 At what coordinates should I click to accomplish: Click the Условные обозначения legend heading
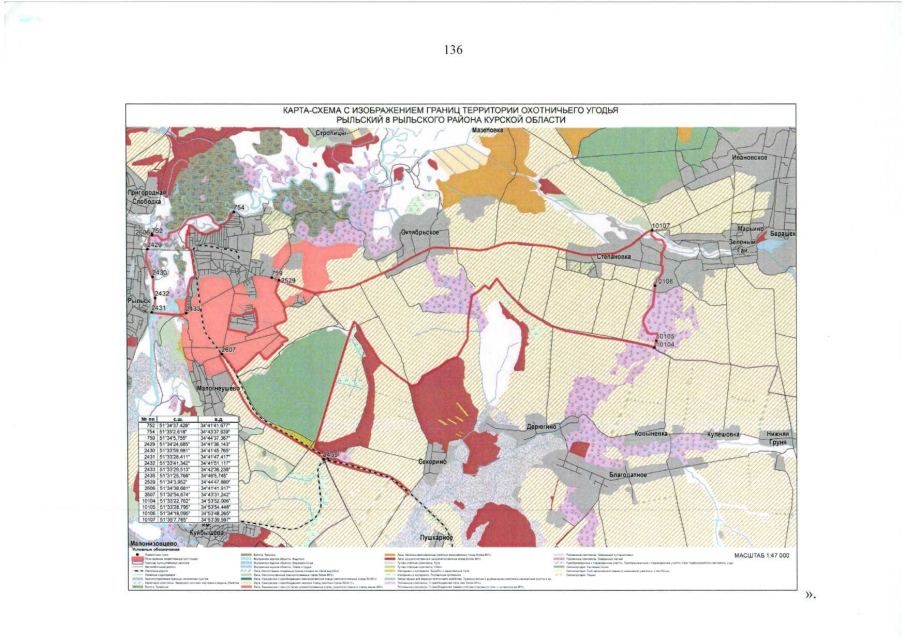[x=159, y=550]
